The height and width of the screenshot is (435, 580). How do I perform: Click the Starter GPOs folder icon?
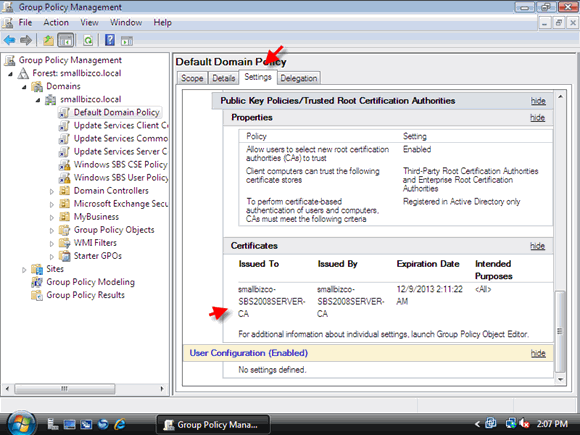[64, 256]
